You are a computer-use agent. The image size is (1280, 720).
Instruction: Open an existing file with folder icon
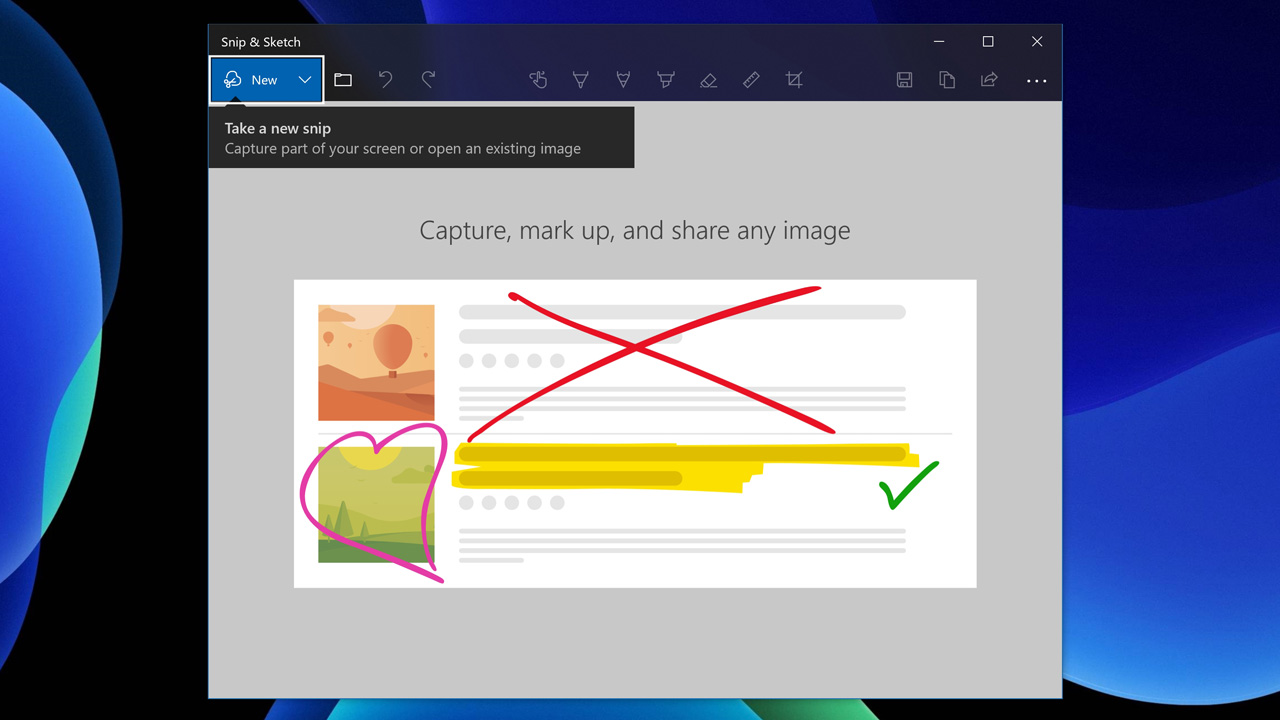pyautogui.click(x=343, y=80)
